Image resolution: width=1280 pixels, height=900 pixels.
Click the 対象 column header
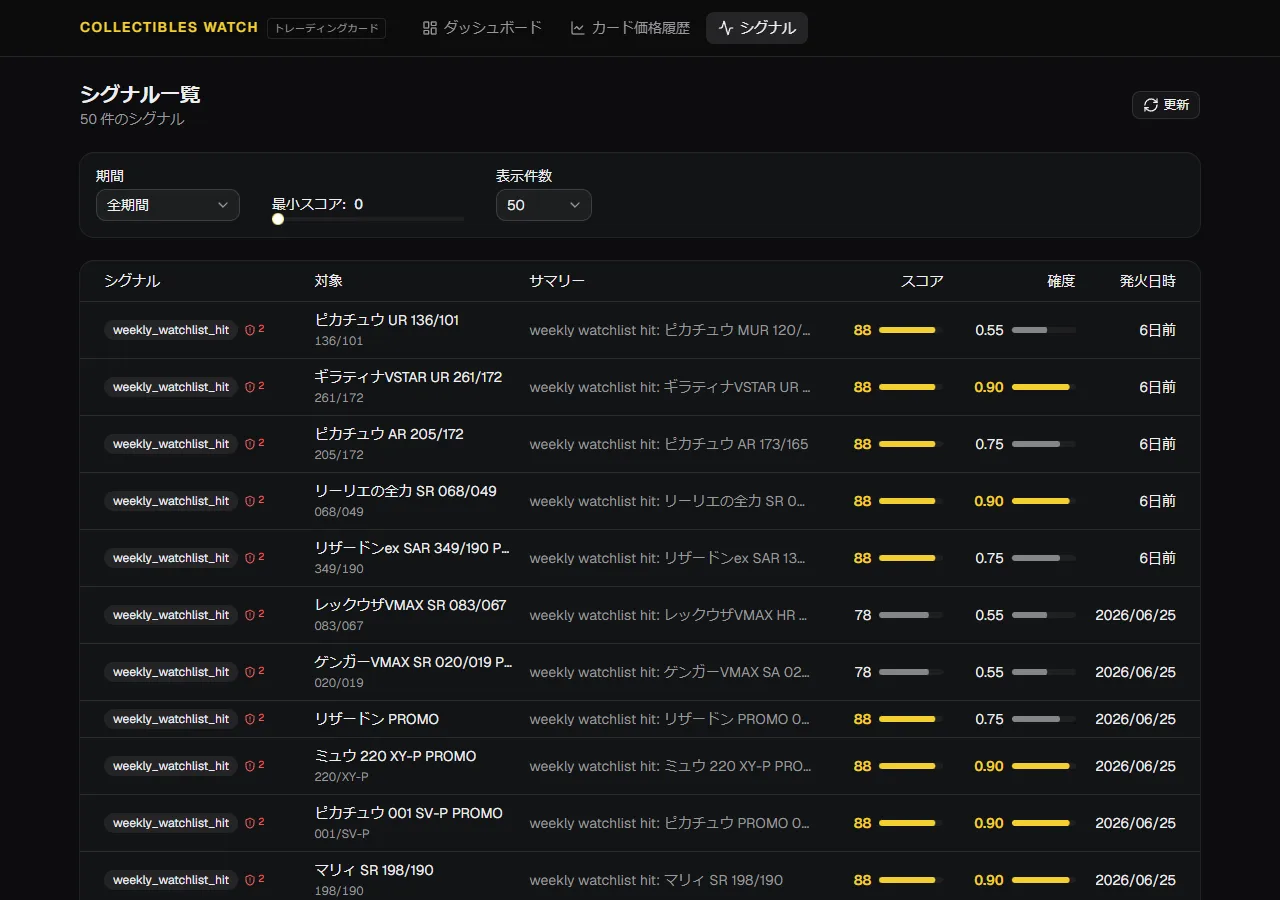point(329,281)
